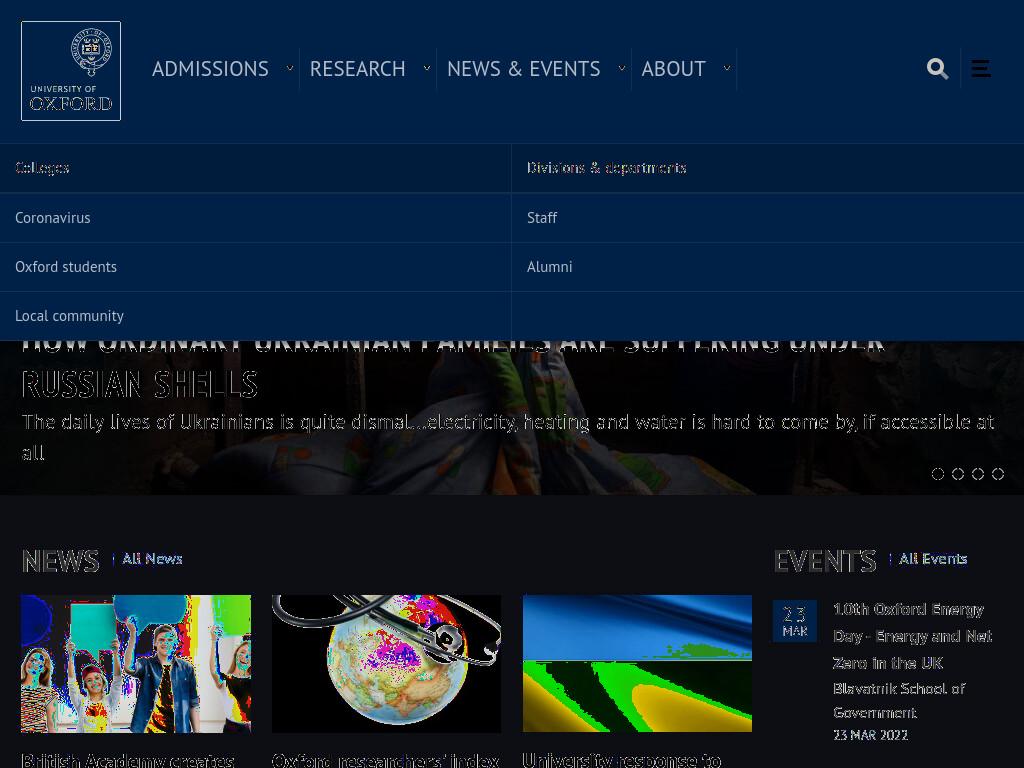Click the University of Oxford logo
Screen dimensions: 1024x768
[71, 71]
